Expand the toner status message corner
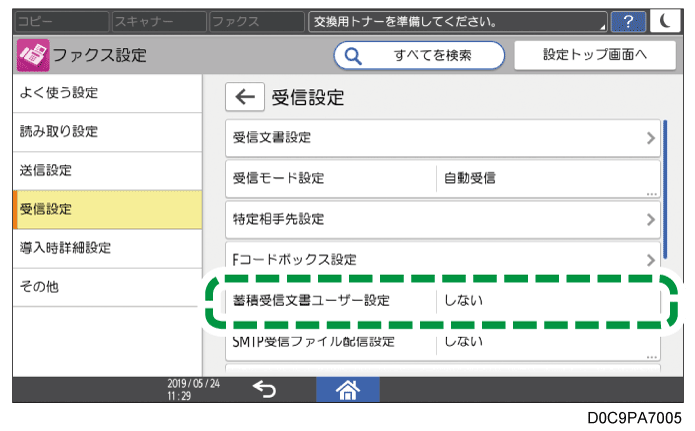The height and width of the screenshot is (431, 695). [602, 27]
